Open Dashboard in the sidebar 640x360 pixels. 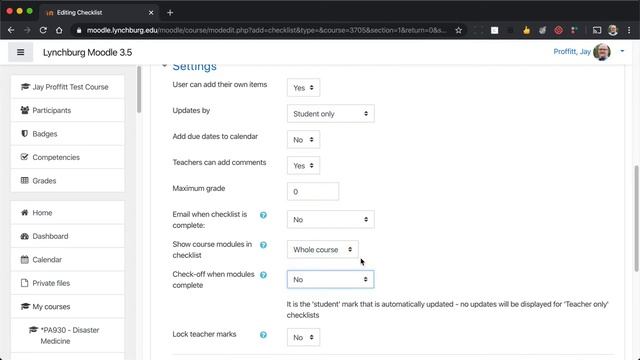67,236
